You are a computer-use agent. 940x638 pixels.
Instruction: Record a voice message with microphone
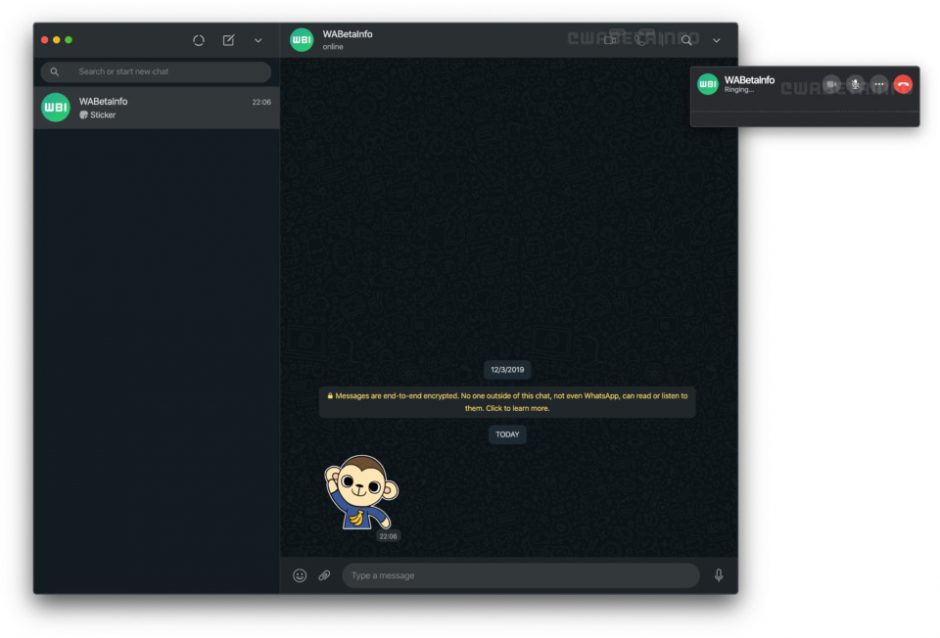718,575
